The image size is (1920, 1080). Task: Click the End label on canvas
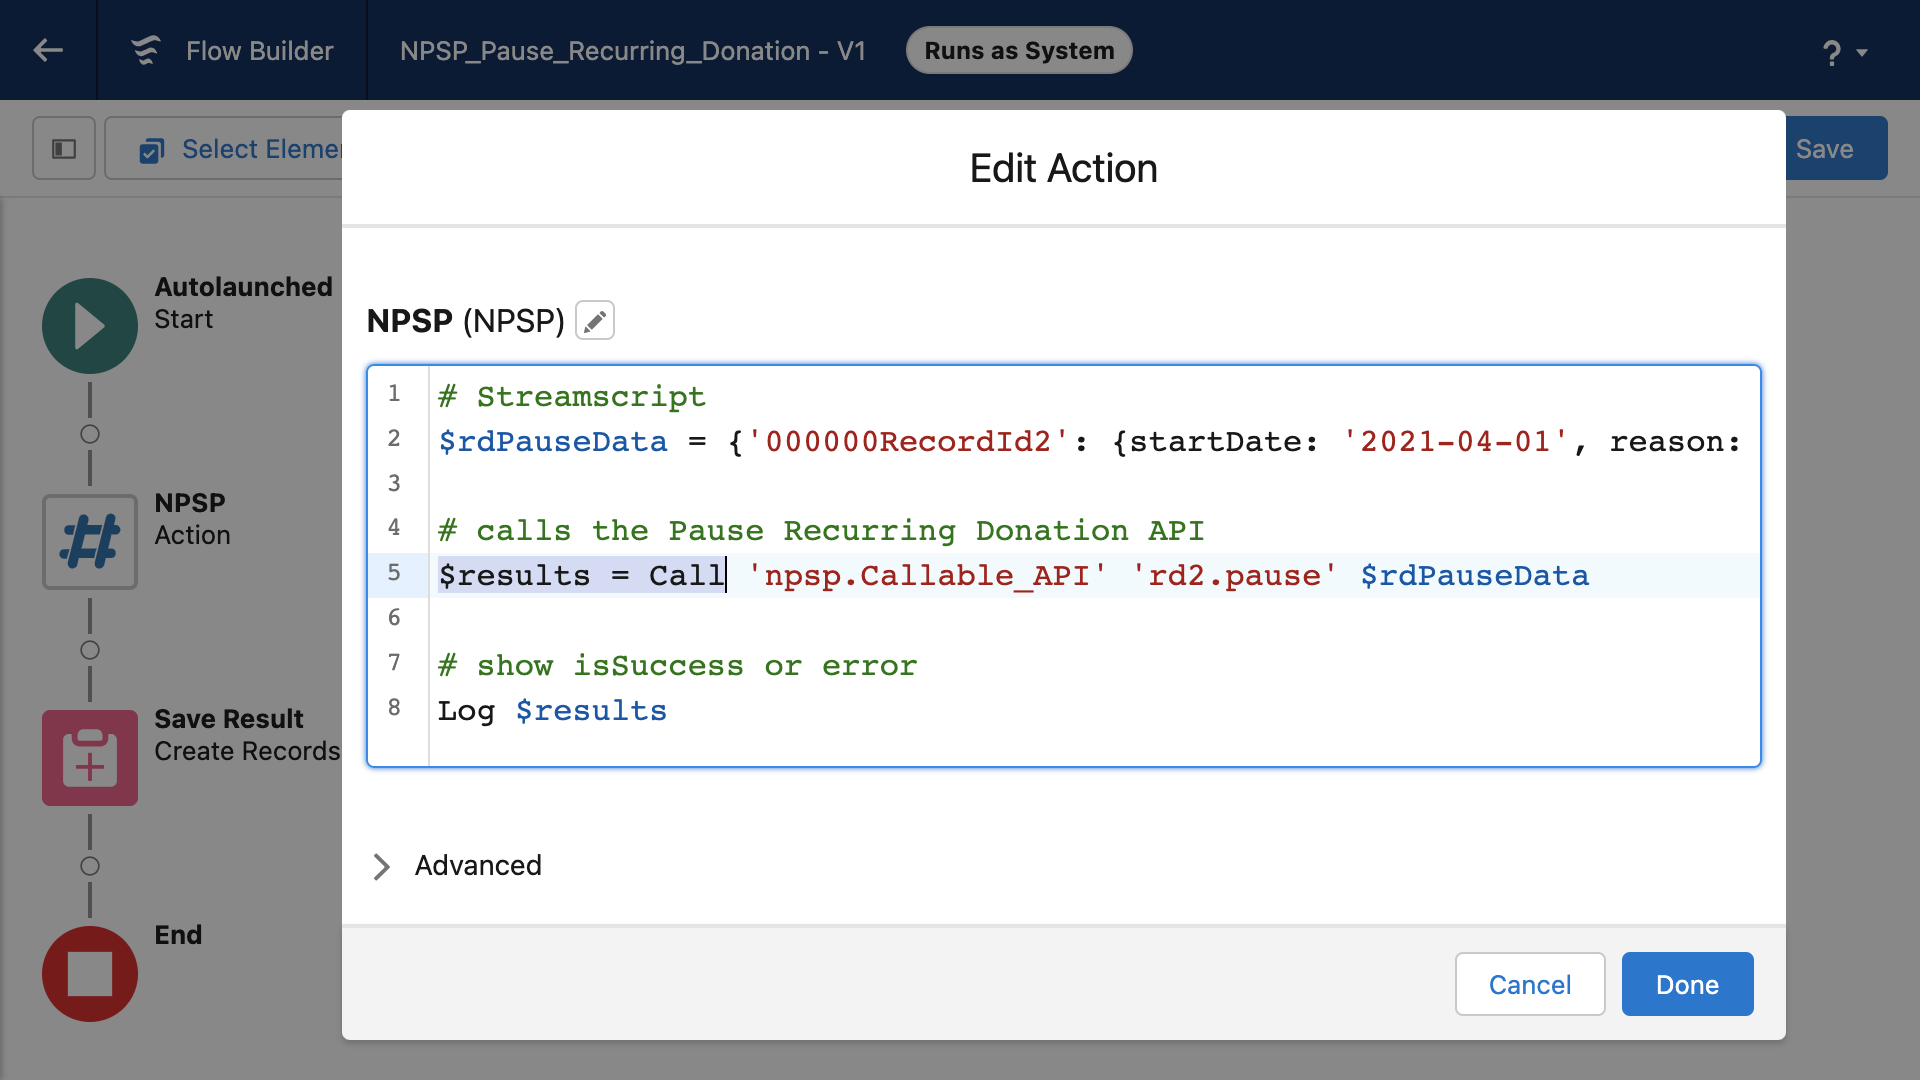[178, 935]
